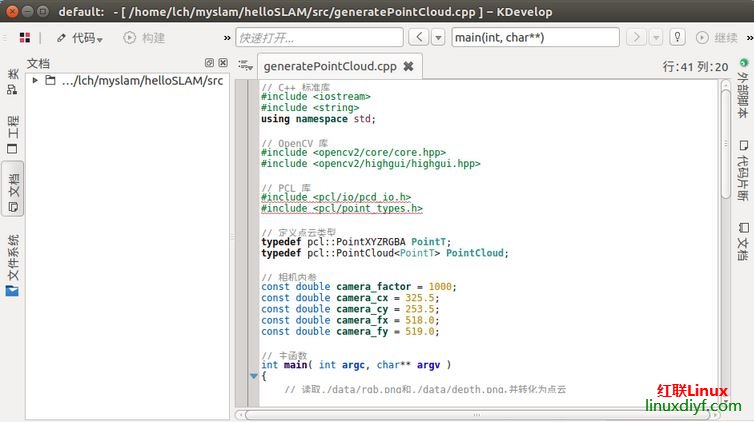Open the history dropdown arrow beside back button
This screenshot has width=754, height=422.
[437, 38]
